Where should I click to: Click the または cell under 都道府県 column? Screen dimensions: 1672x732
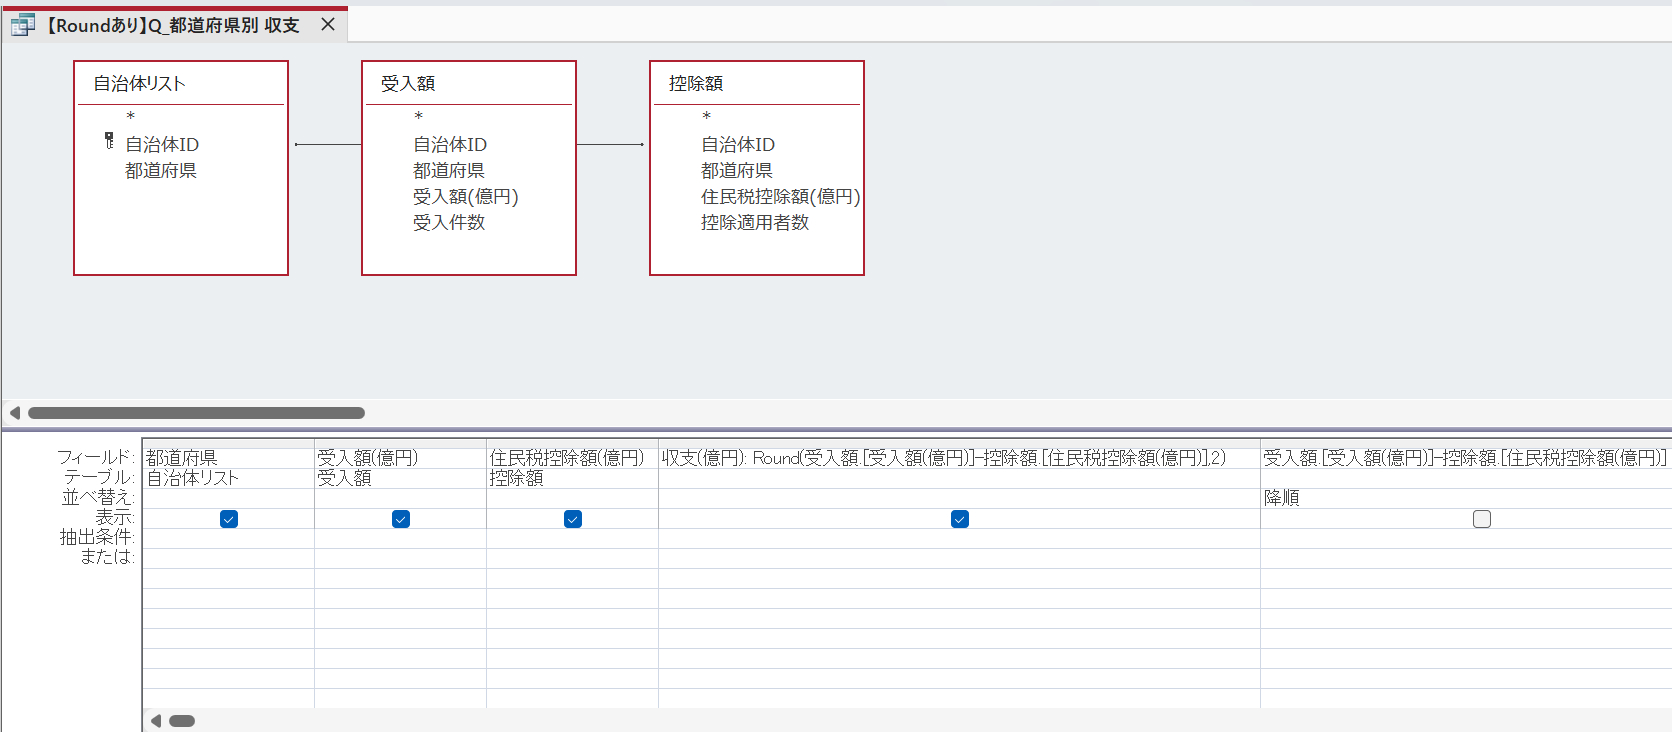(x=229, y=558)
